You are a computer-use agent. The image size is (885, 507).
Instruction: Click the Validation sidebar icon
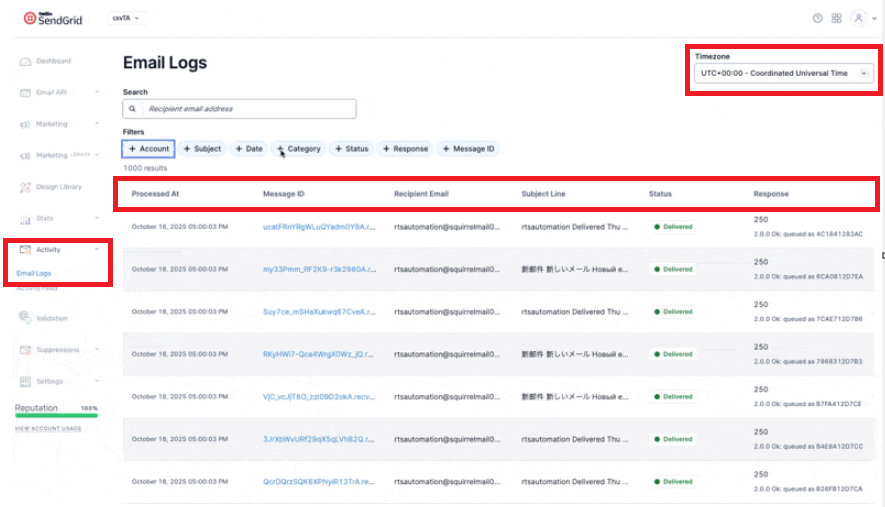click(27, 318)
